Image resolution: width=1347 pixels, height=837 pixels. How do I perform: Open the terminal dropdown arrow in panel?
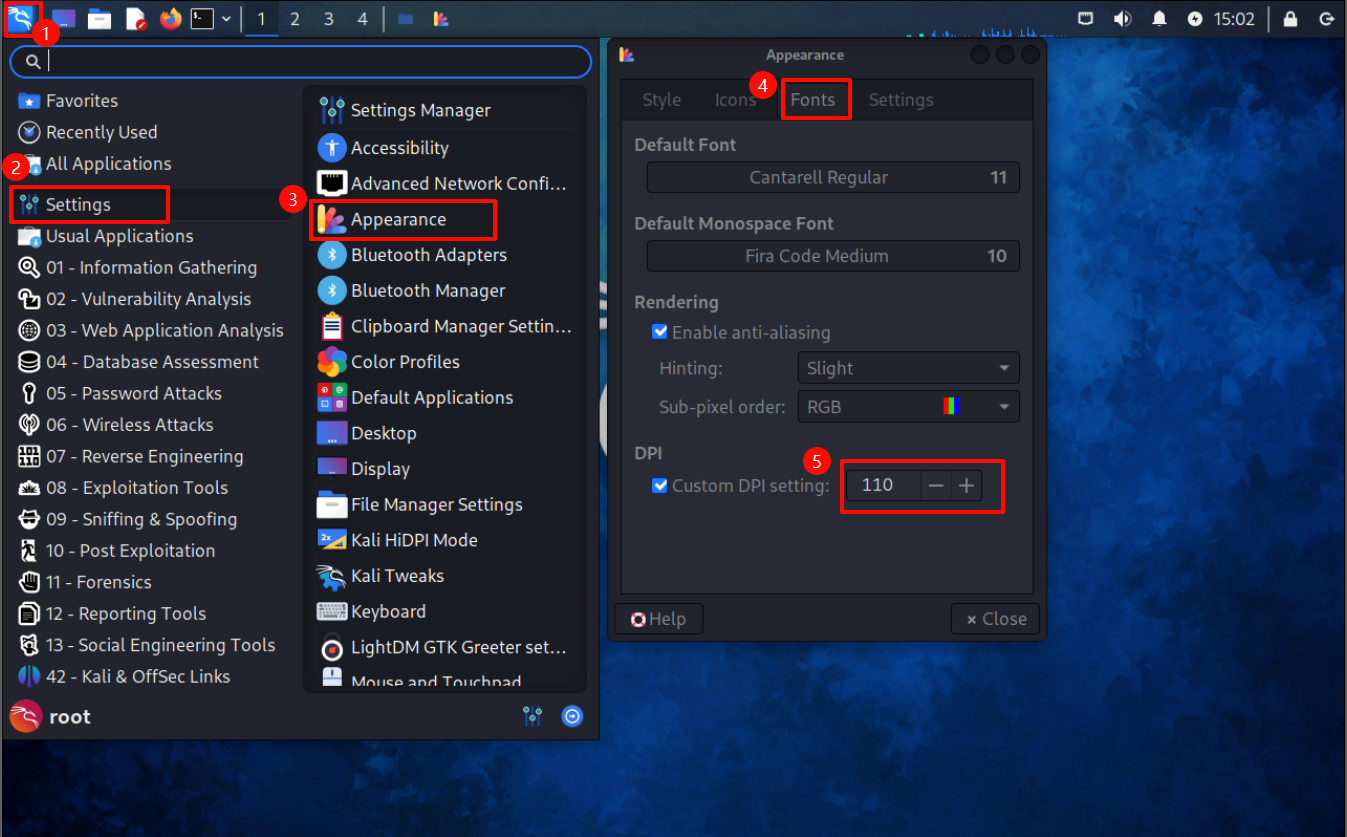point(227,18)
